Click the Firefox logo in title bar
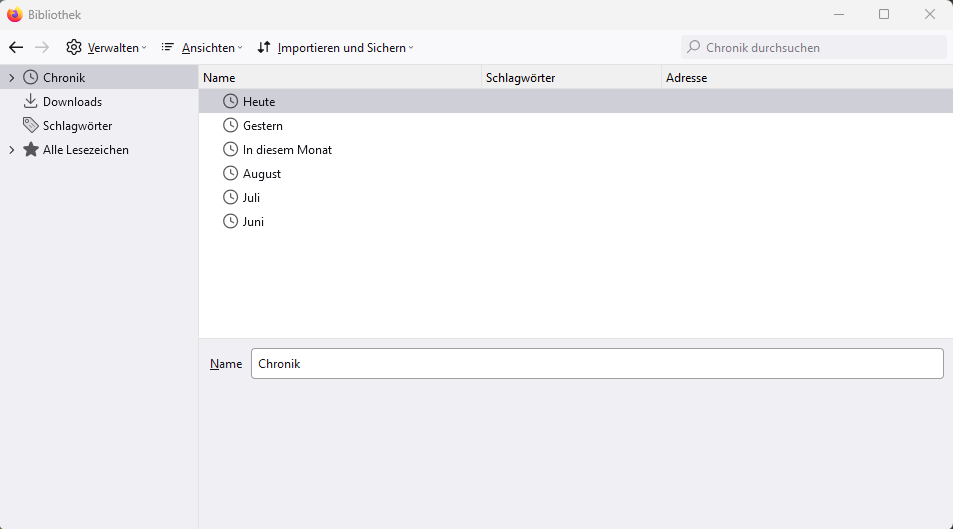The image size is (953, 529). click(x=15, y=14)
